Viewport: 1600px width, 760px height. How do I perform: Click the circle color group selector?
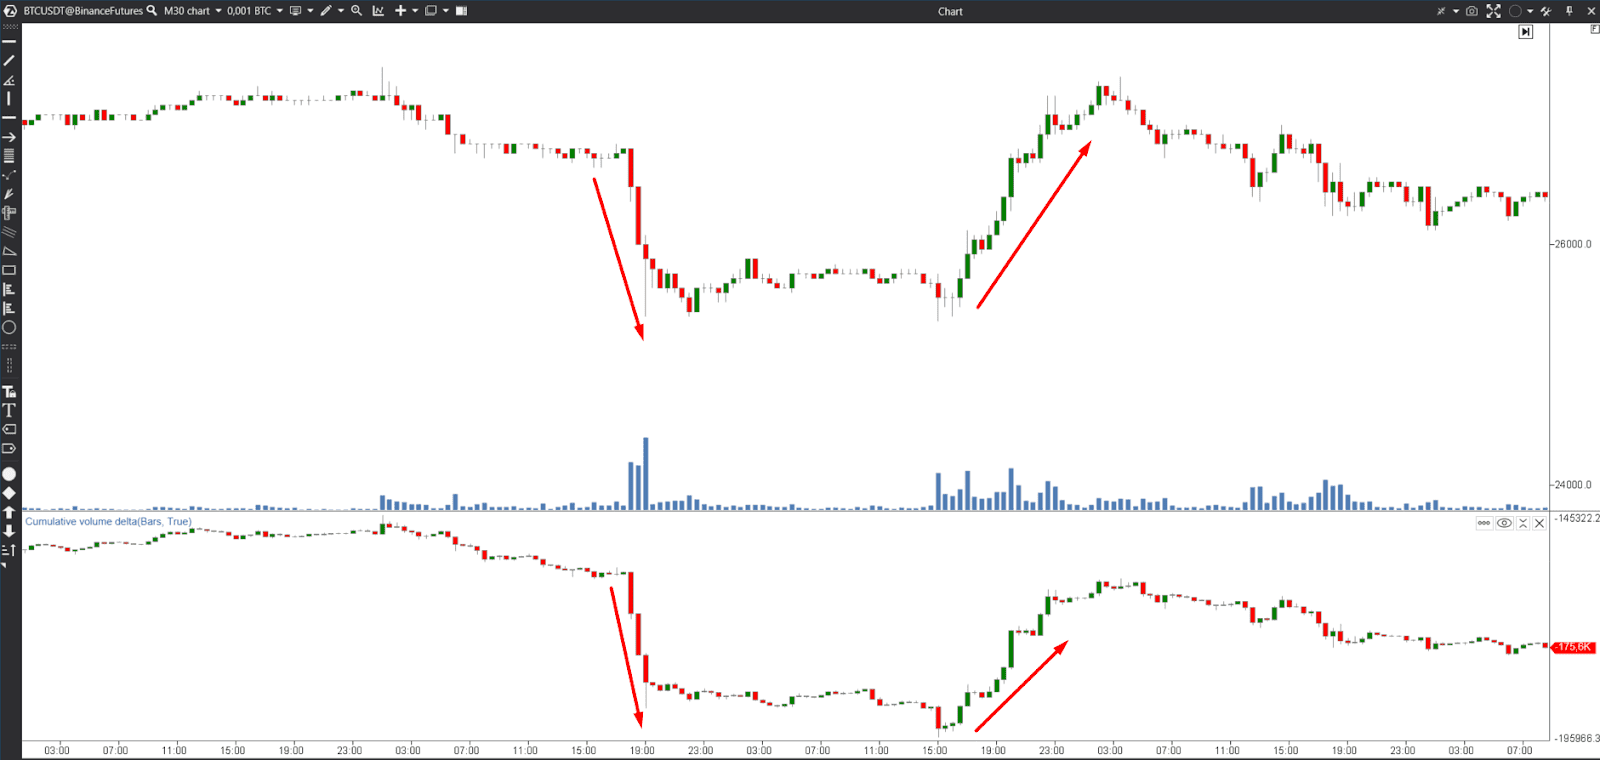pos(1515,11)
